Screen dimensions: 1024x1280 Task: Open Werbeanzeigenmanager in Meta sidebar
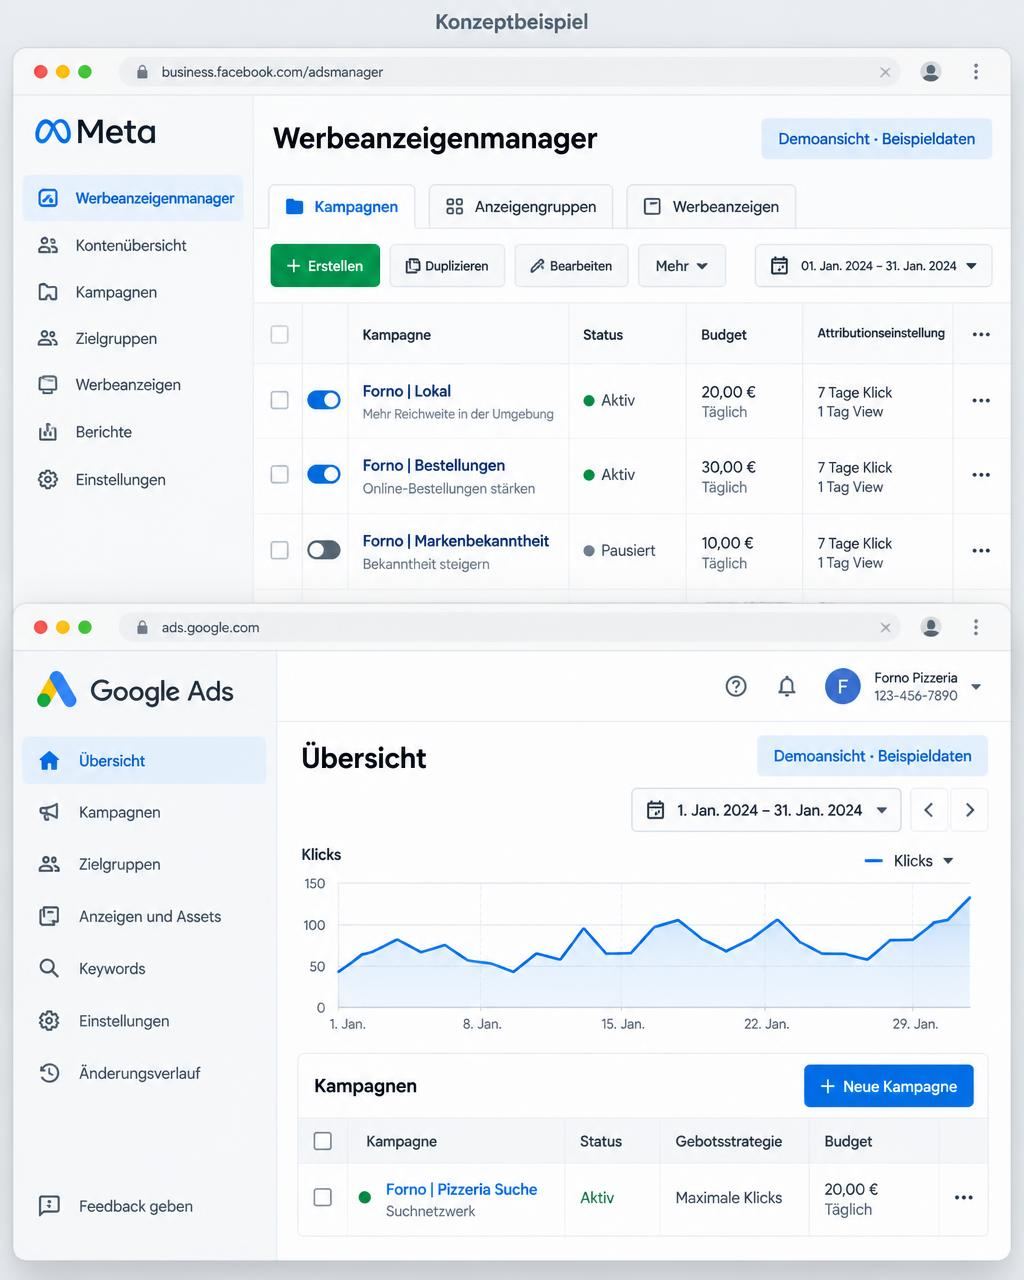coord(133,198)
